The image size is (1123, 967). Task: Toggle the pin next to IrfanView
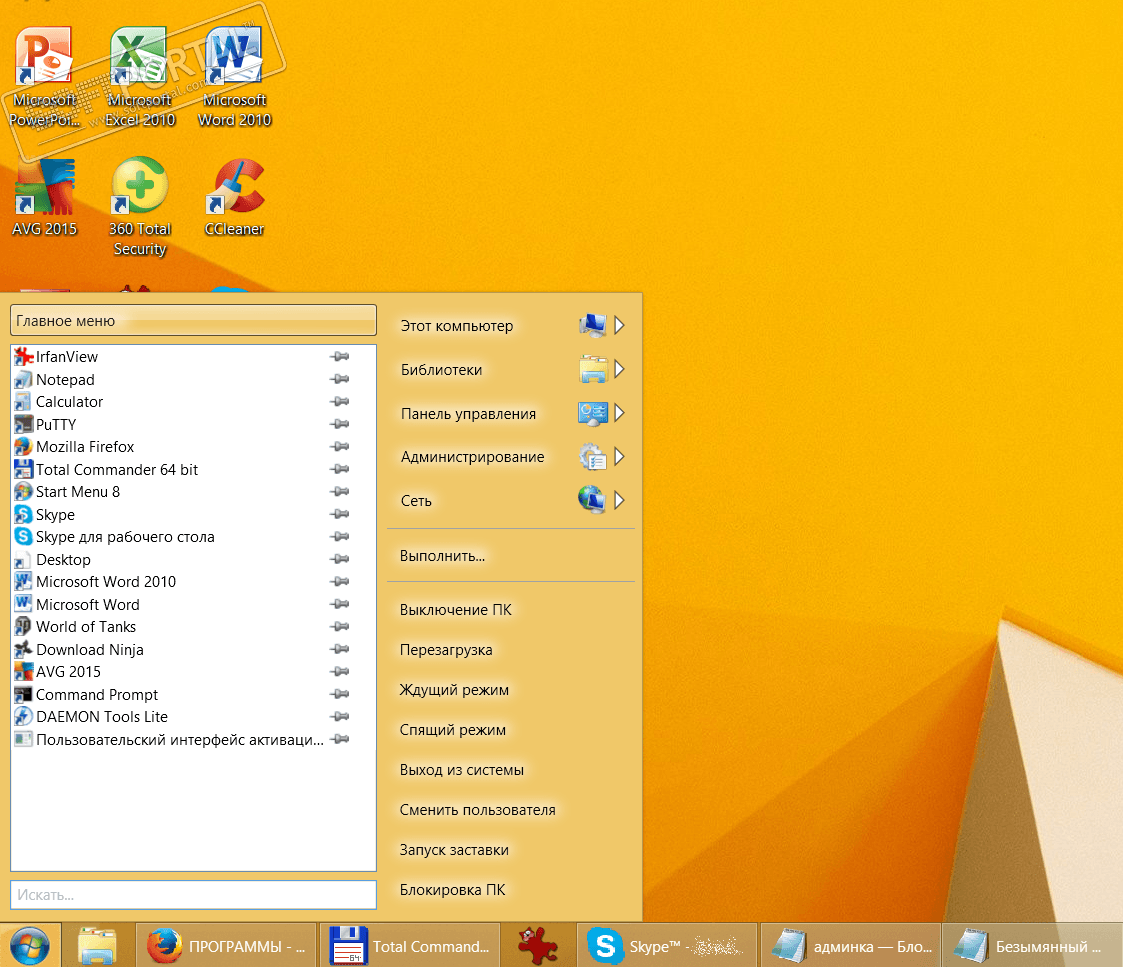[339, 357]
